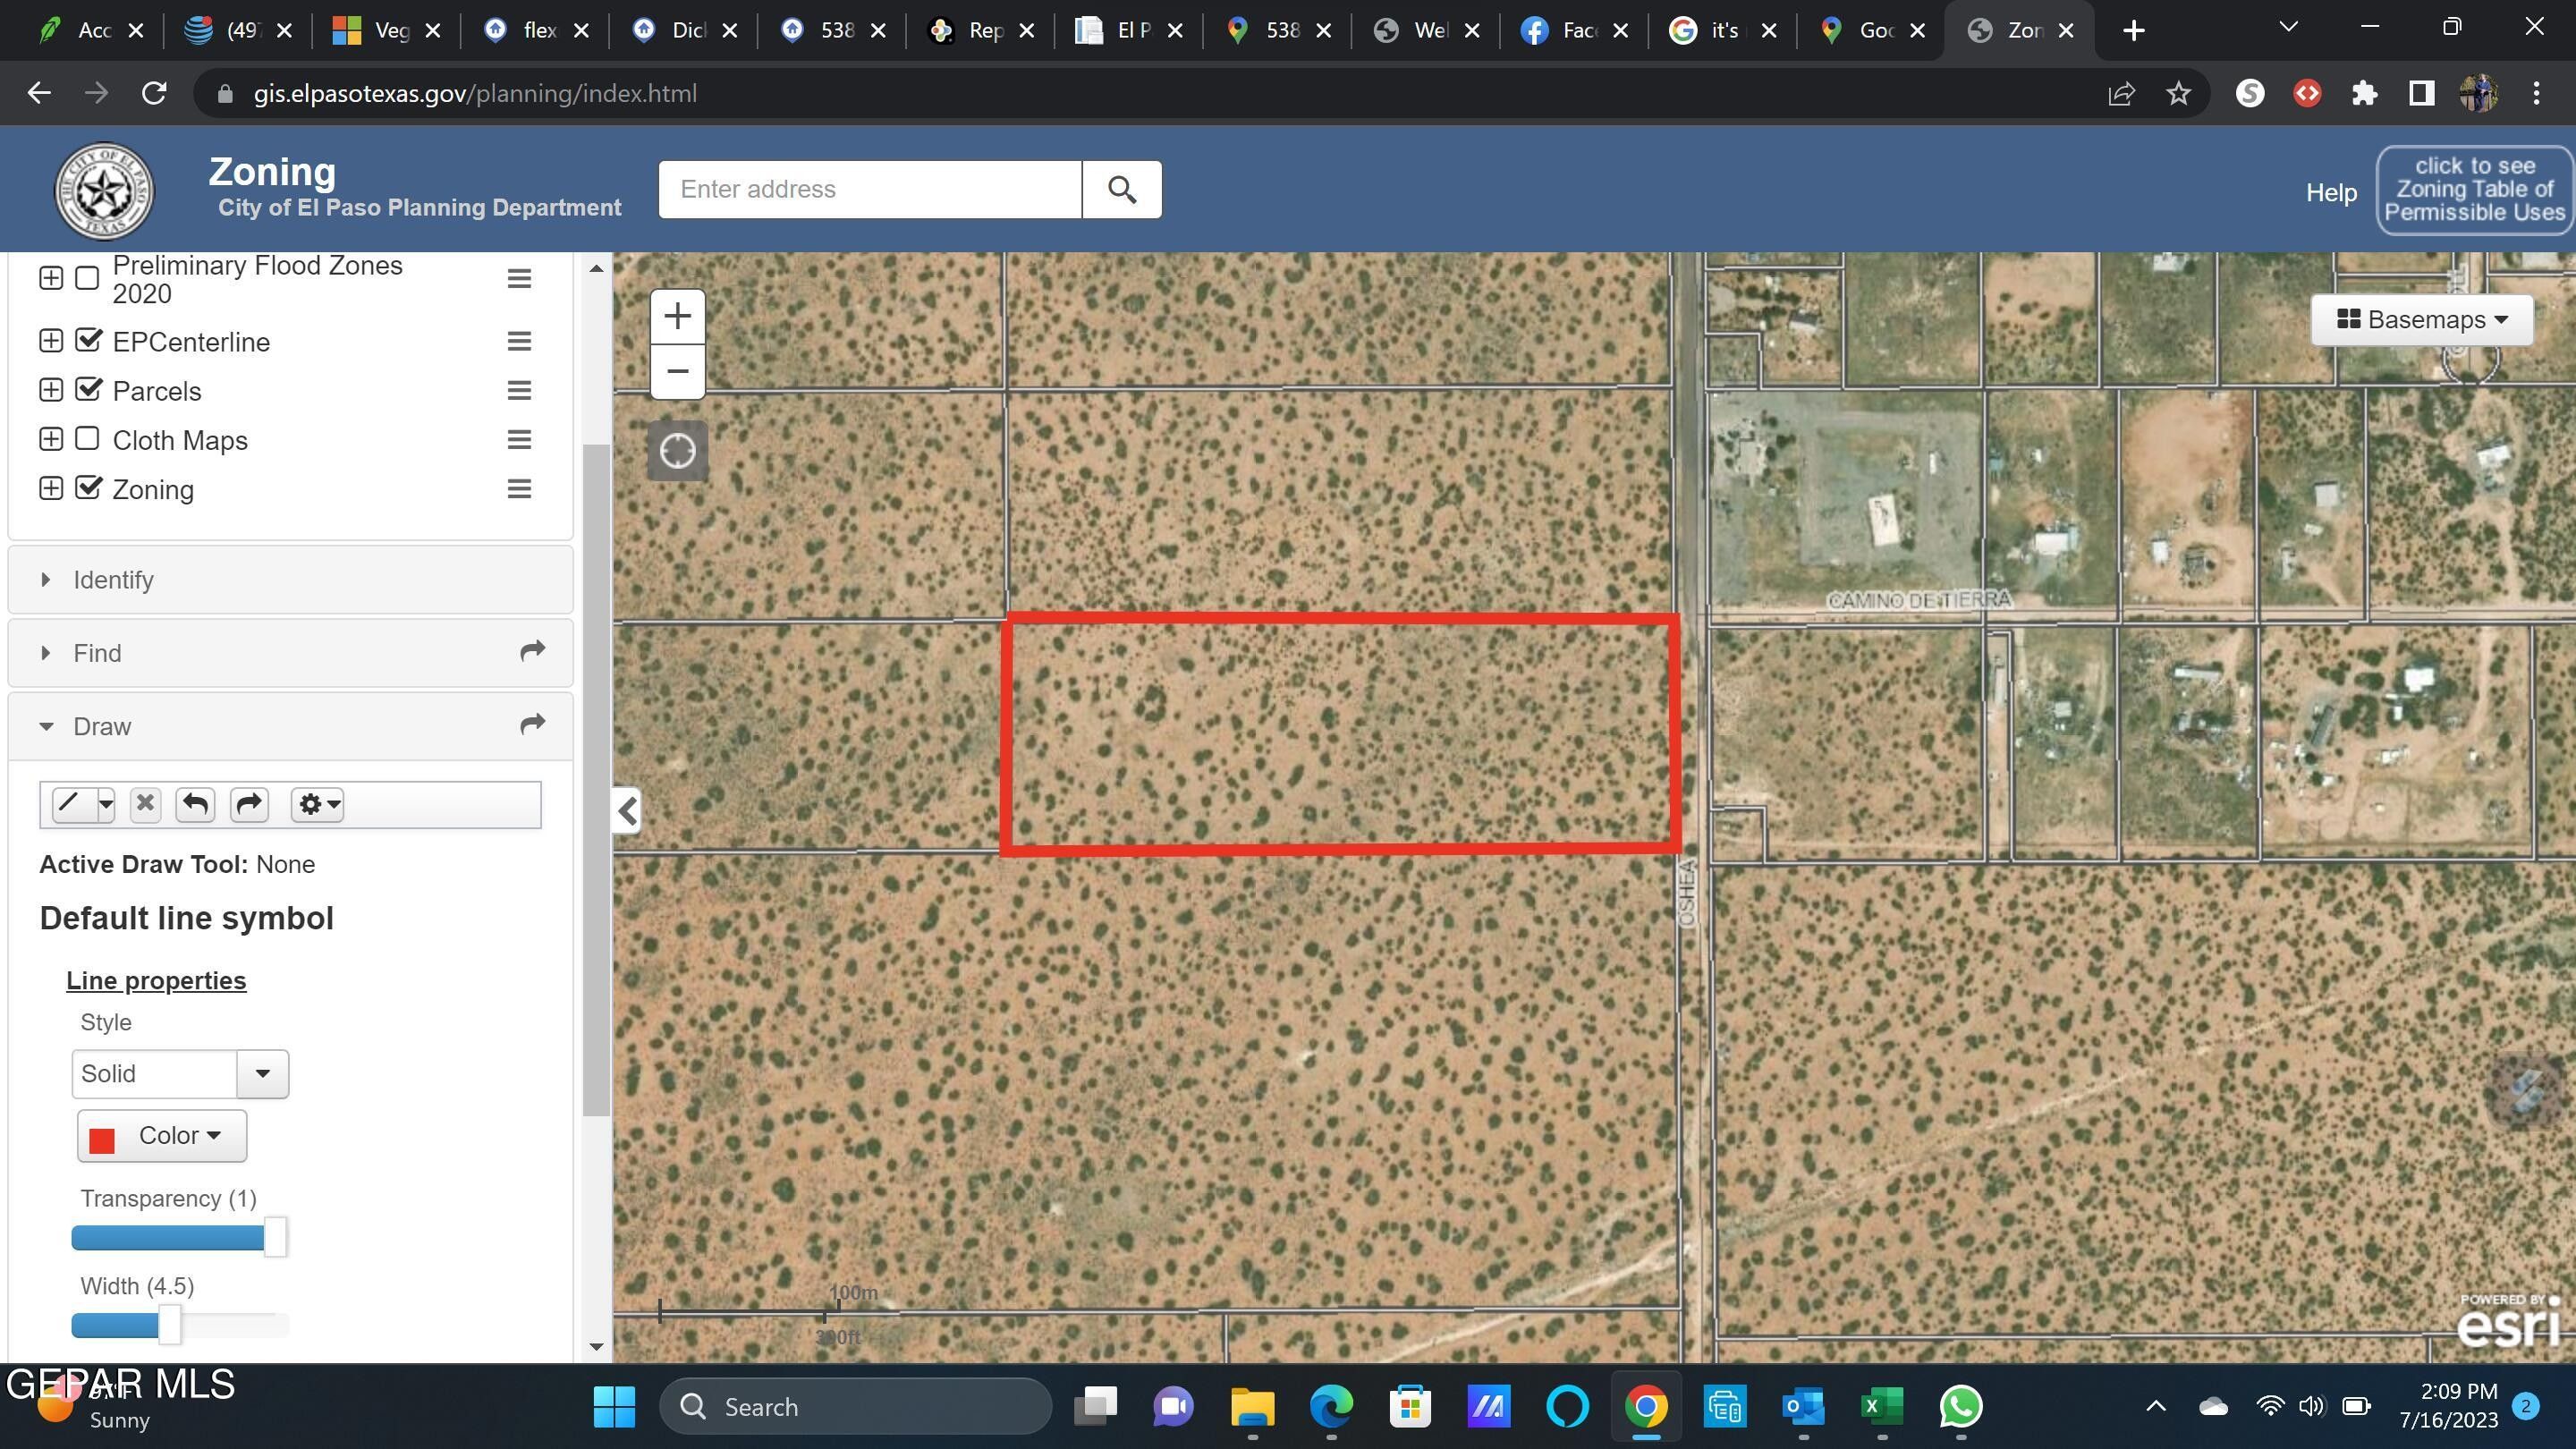Viewport: 2576px width, 1449px height.
Task: Click the map zoom in plus button
Action: click(x=677, y=316)
